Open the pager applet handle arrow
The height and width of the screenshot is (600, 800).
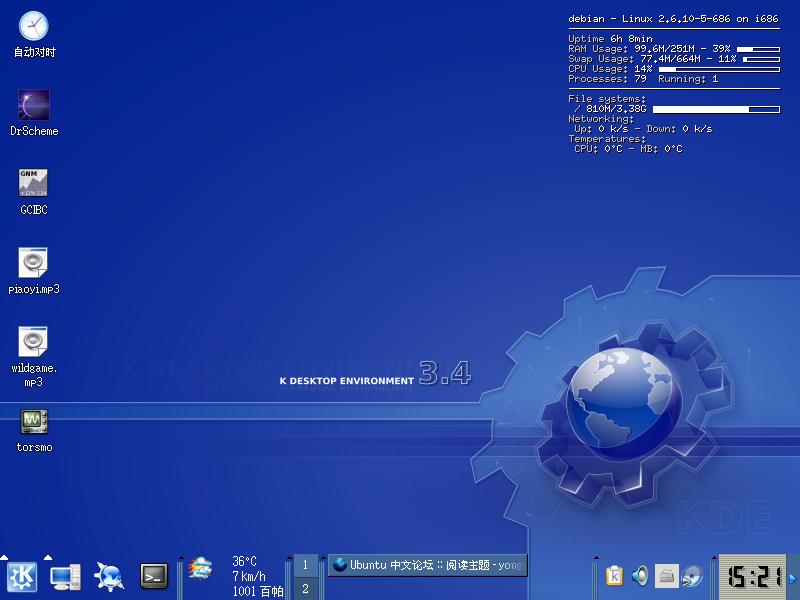pyautogui.click(x=289, y=557)
